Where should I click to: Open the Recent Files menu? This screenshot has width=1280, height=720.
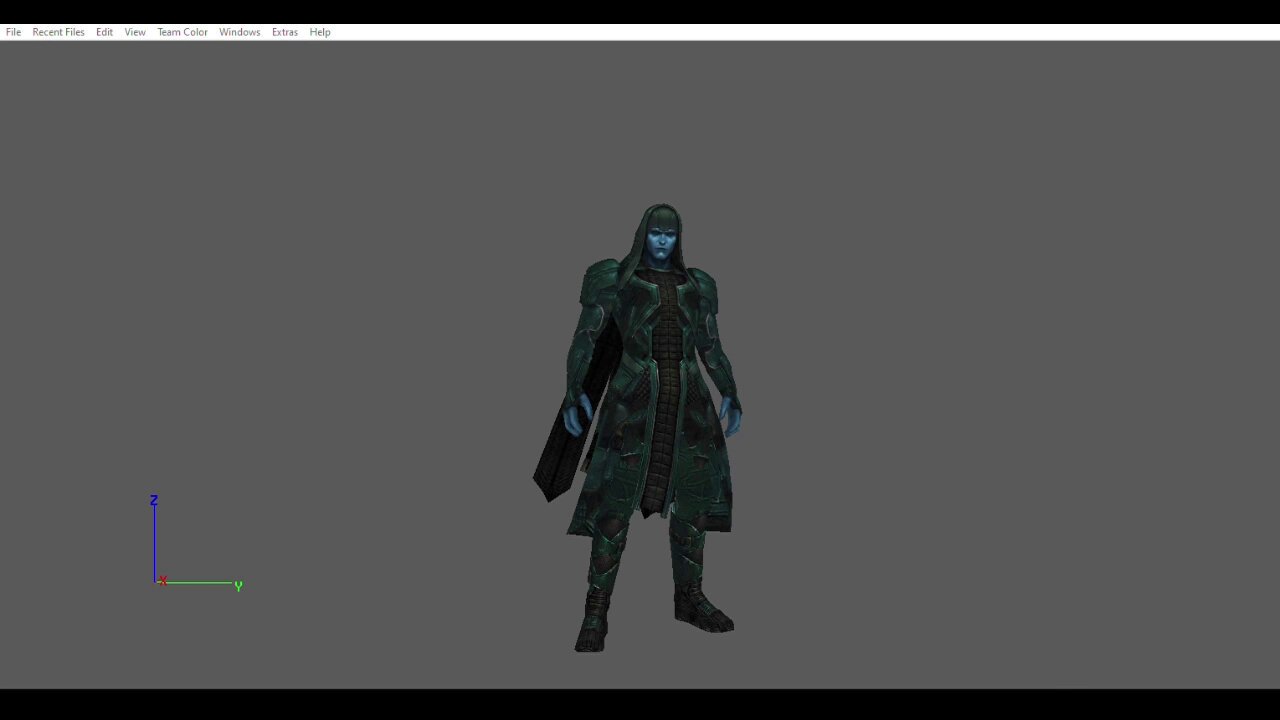58,32
